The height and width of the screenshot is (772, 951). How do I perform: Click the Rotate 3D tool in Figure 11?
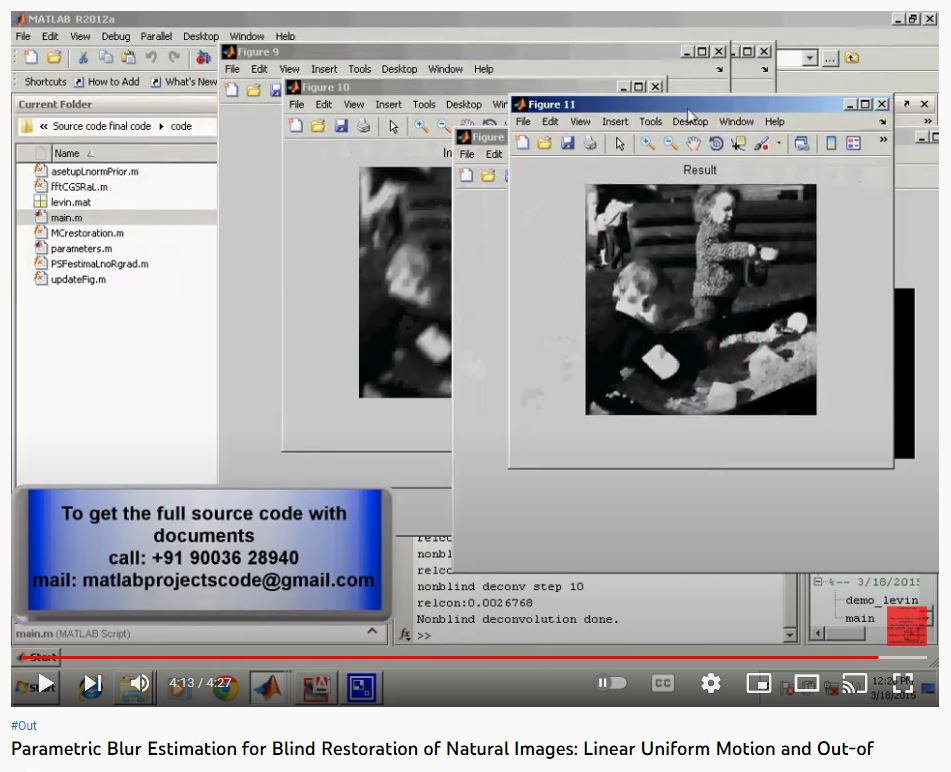[x=716, y=144]
